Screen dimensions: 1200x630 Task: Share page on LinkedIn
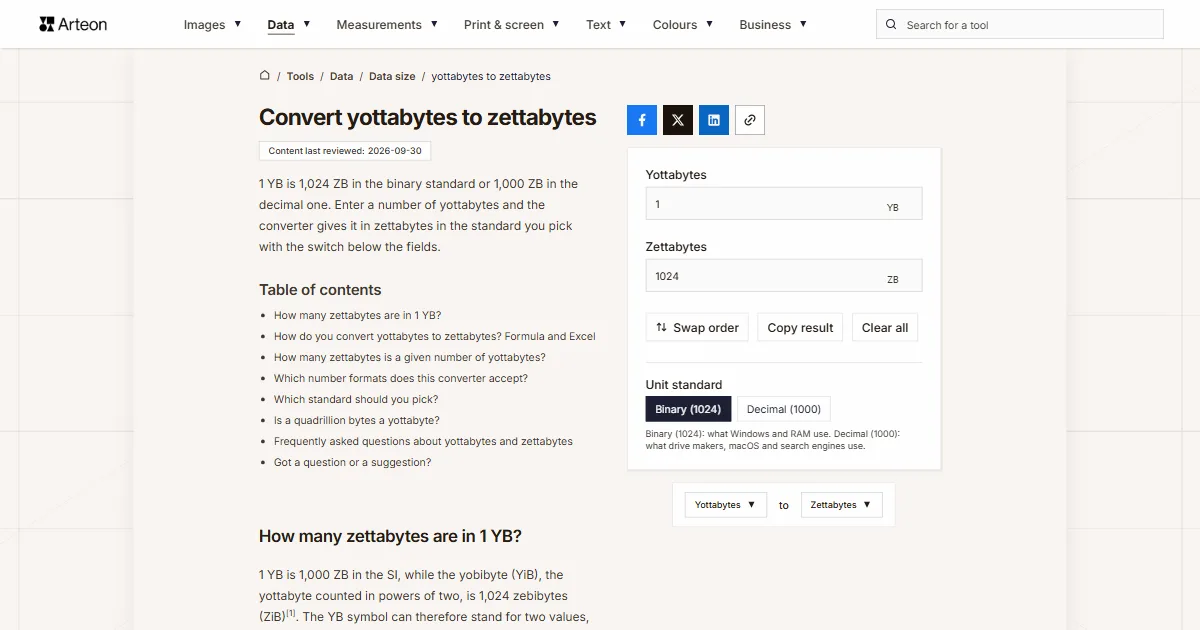click(x=714, y=120)
